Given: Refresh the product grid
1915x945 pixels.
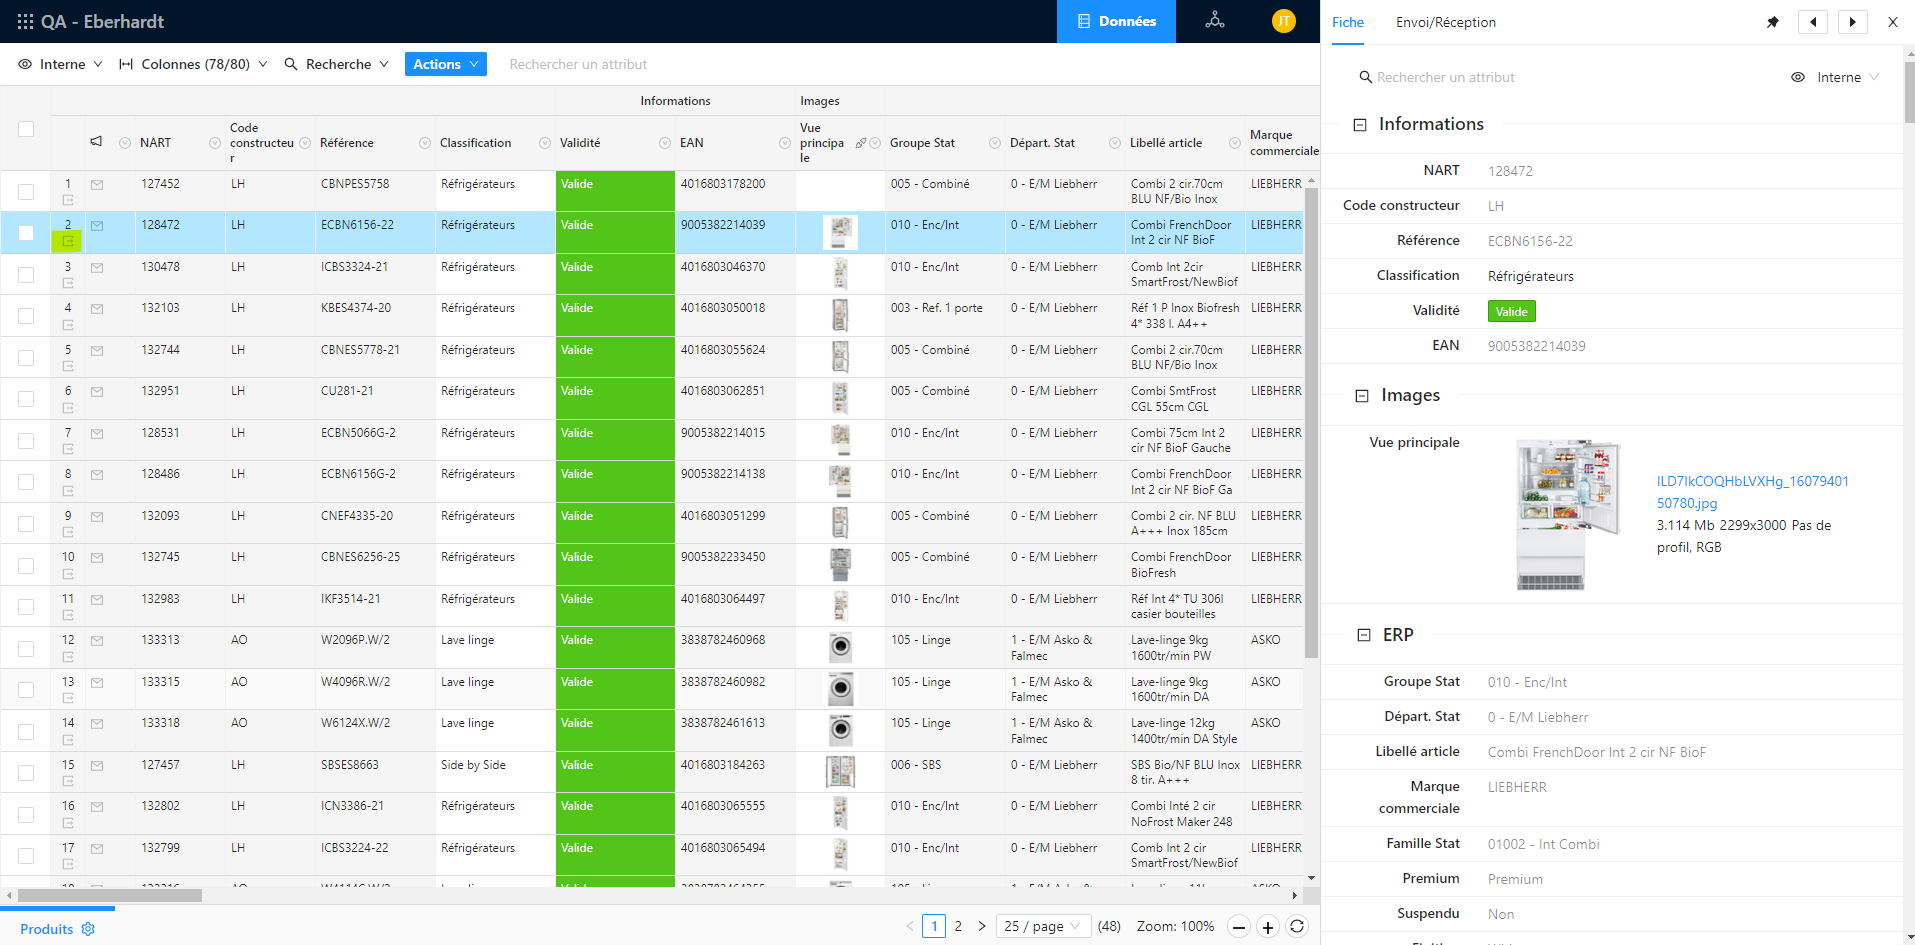Looking at the screenshot, I should (1297, 927).
